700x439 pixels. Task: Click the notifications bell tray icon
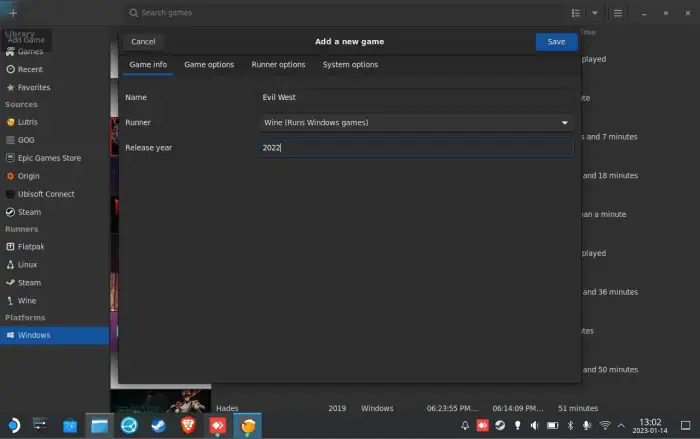coord(465,426)
